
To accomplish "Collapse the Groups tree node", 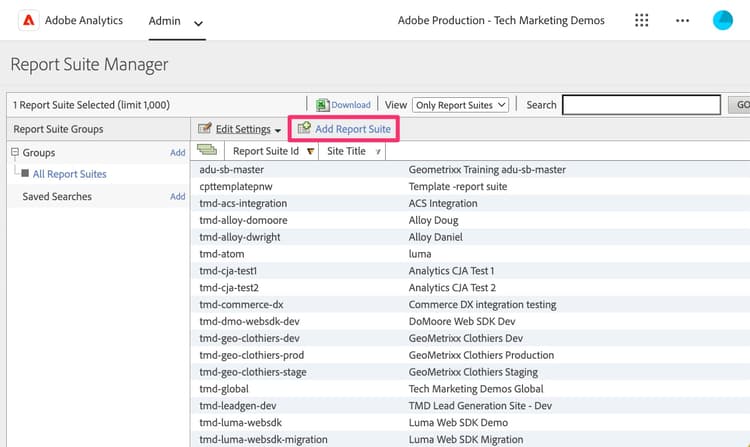I will (x=15, y=153).
